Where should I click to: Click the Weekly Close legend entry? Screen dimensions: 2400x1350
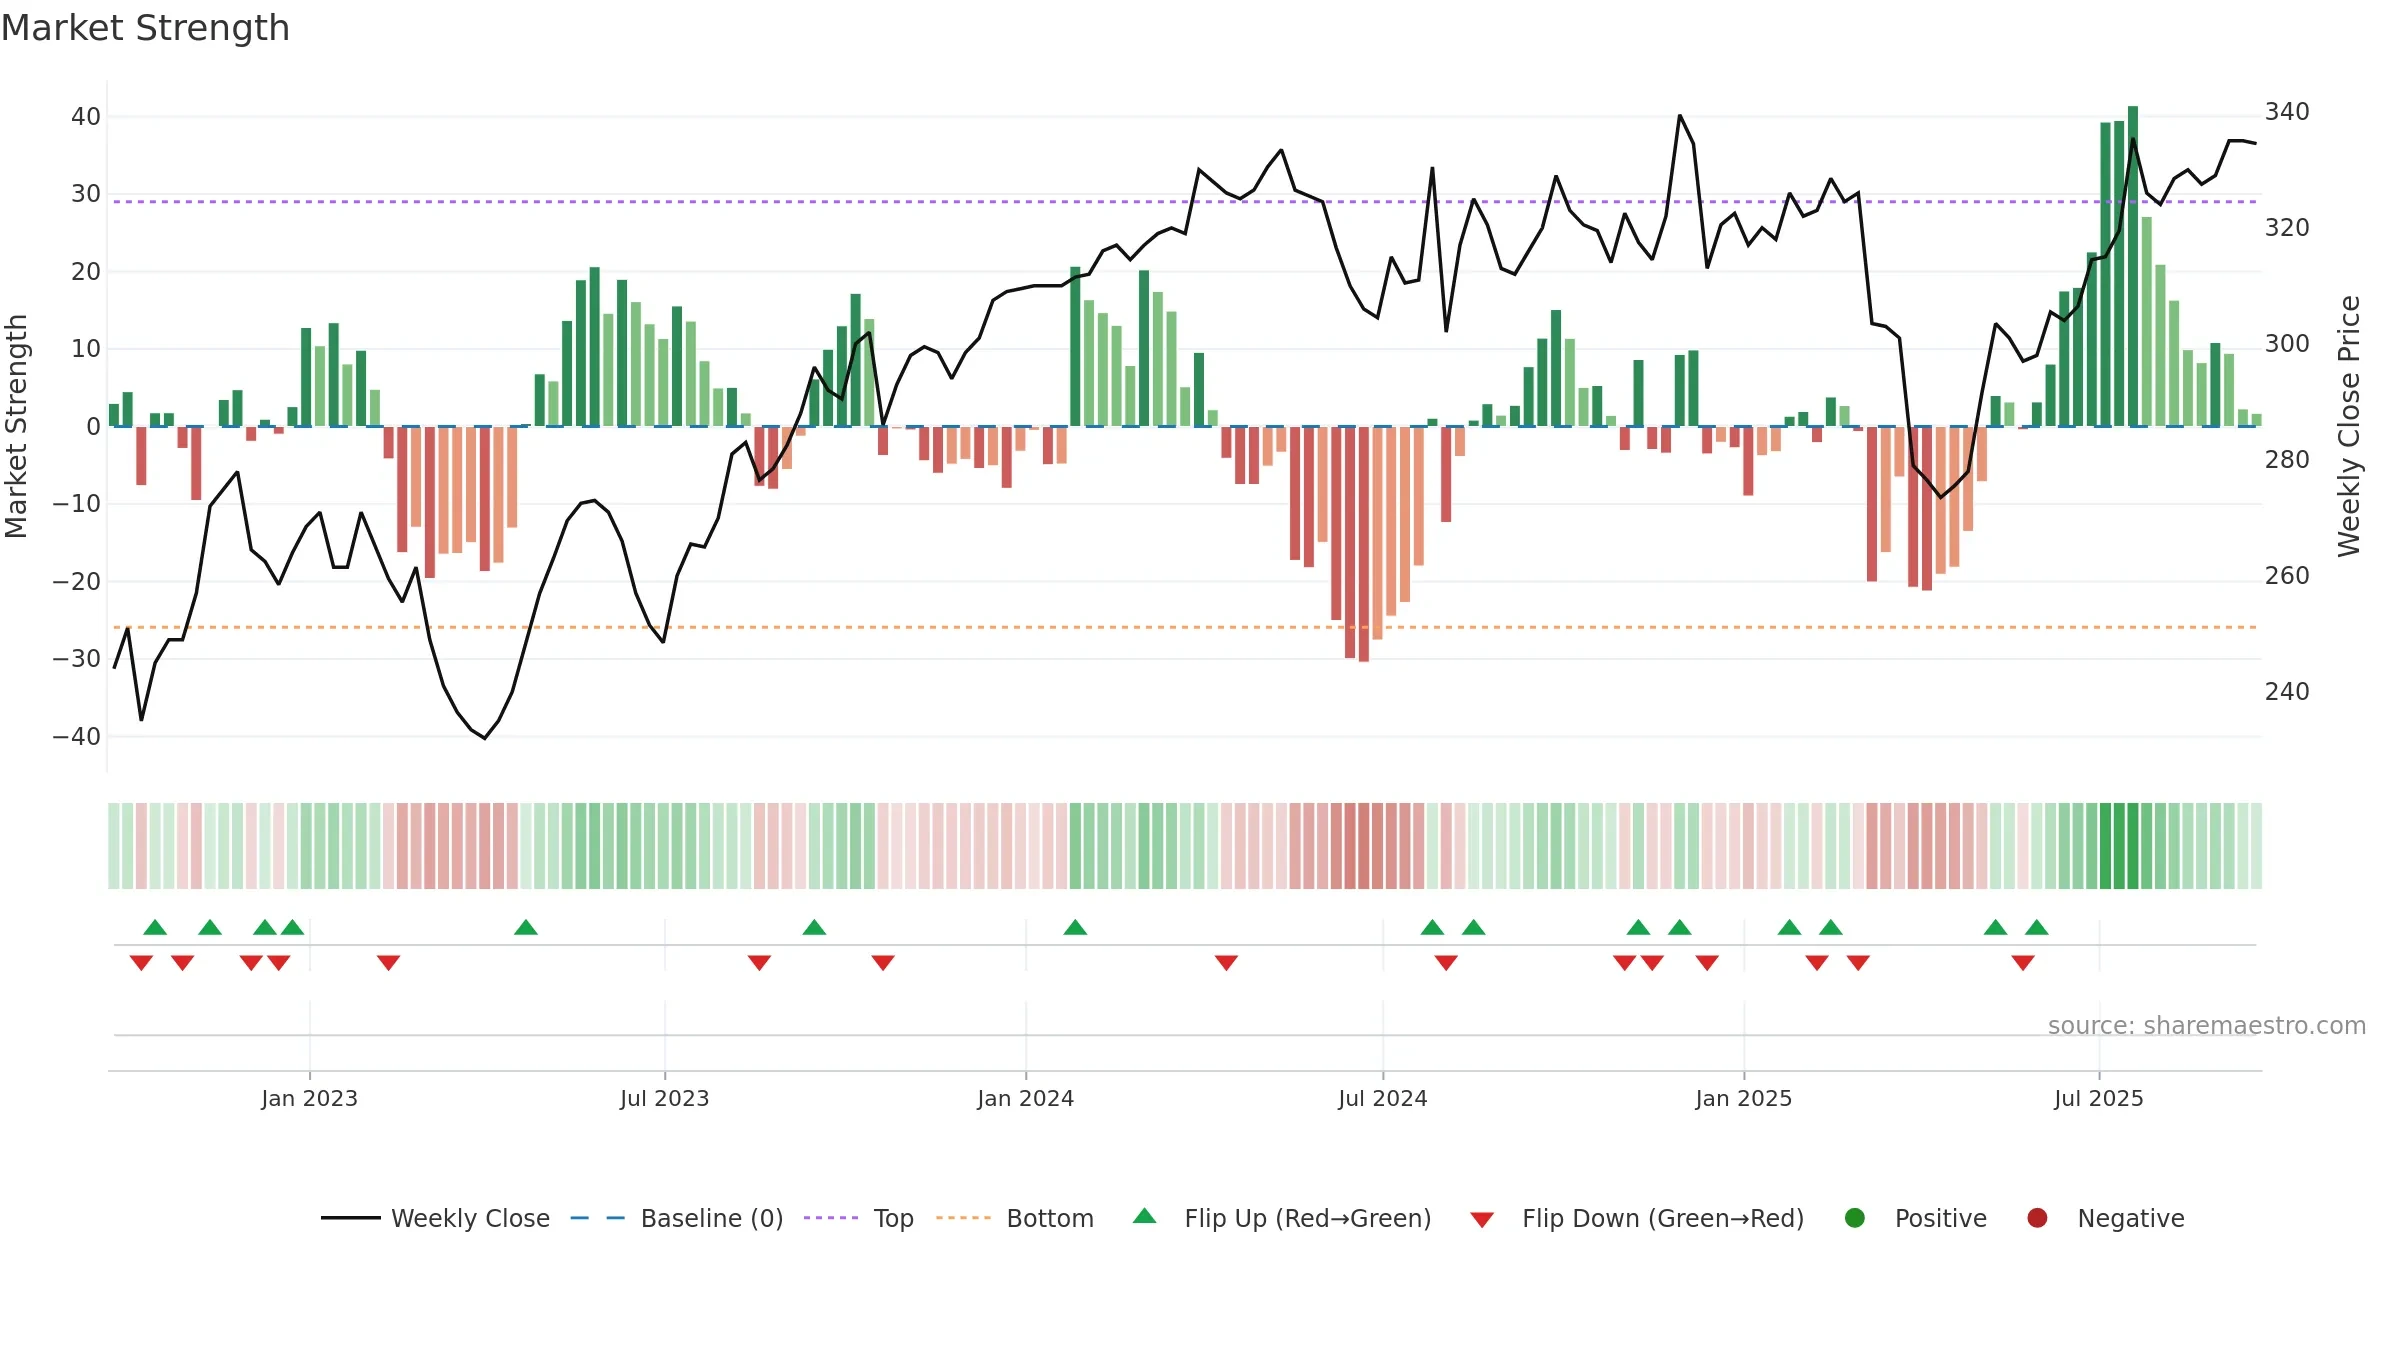[x=435, y=1218]
